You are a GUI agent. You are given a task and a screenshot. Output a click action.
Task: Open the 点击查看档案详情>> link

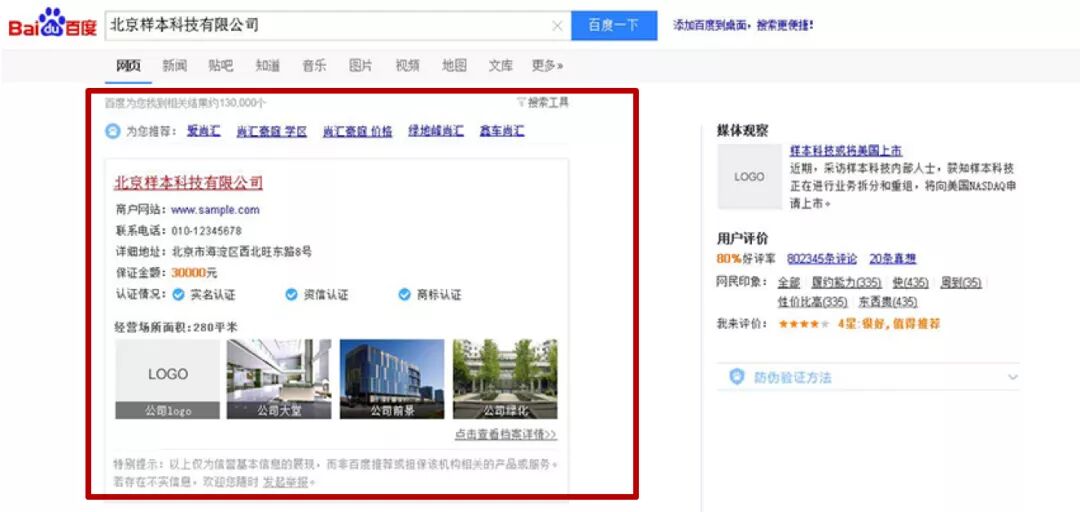(x=506, y=435)
